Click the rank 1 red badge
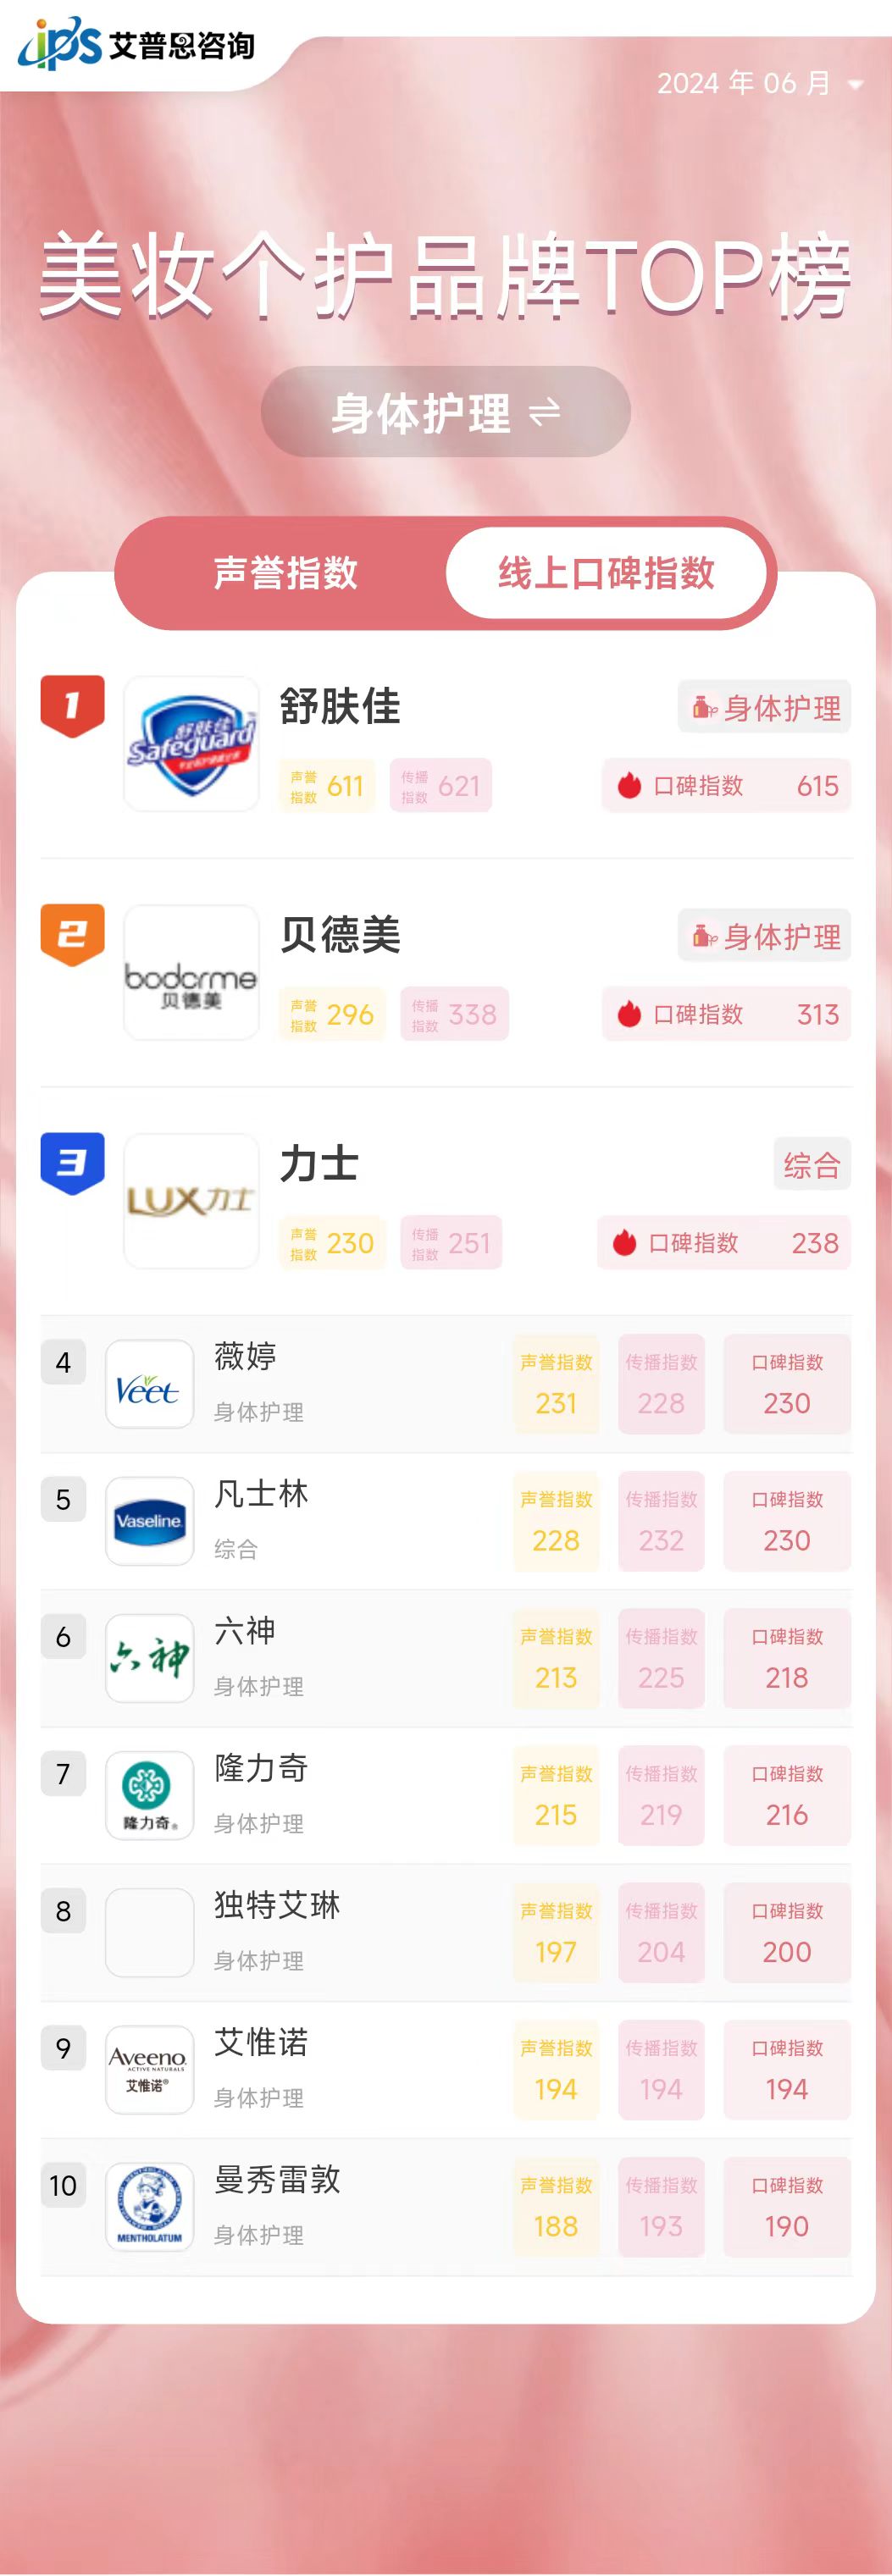Viewport: 892px width, 2576px height. [72, 705]
